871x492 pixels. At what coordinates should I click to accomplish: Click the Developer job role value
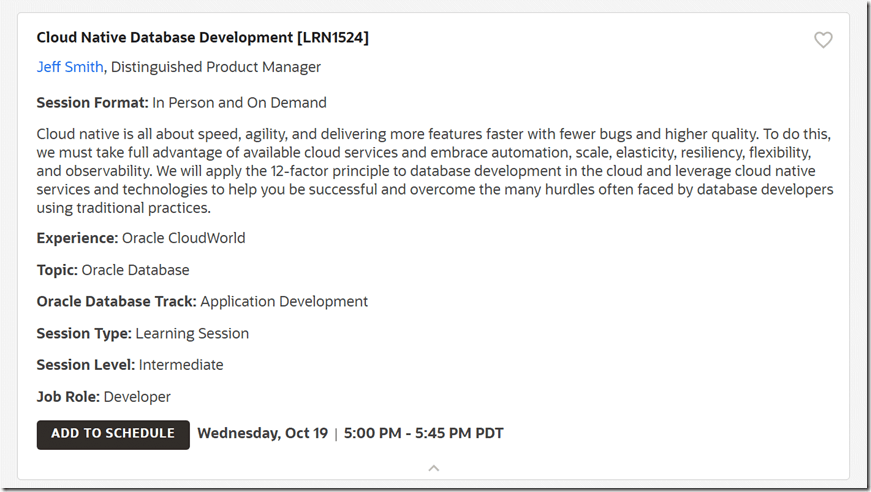coord(137,397)
